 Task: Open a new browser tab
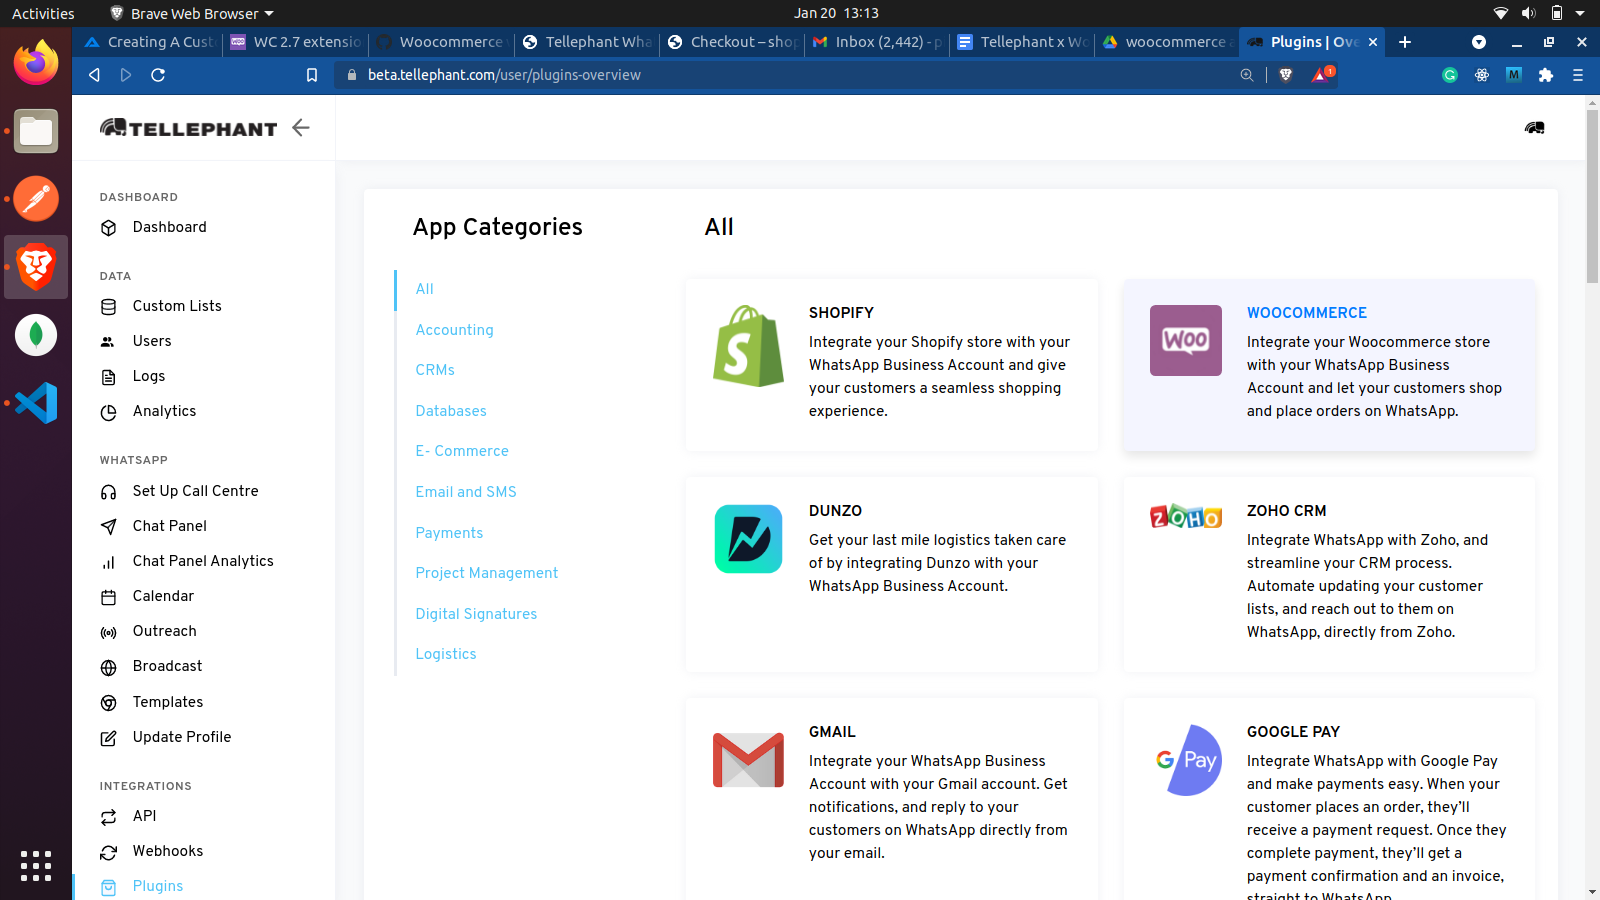pos(1405,42)
